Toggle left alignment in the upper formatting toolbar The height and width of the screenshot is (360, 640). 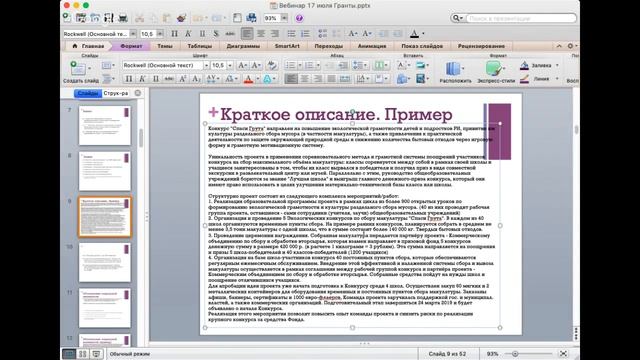pyautogui.click(x=247, y=34)
